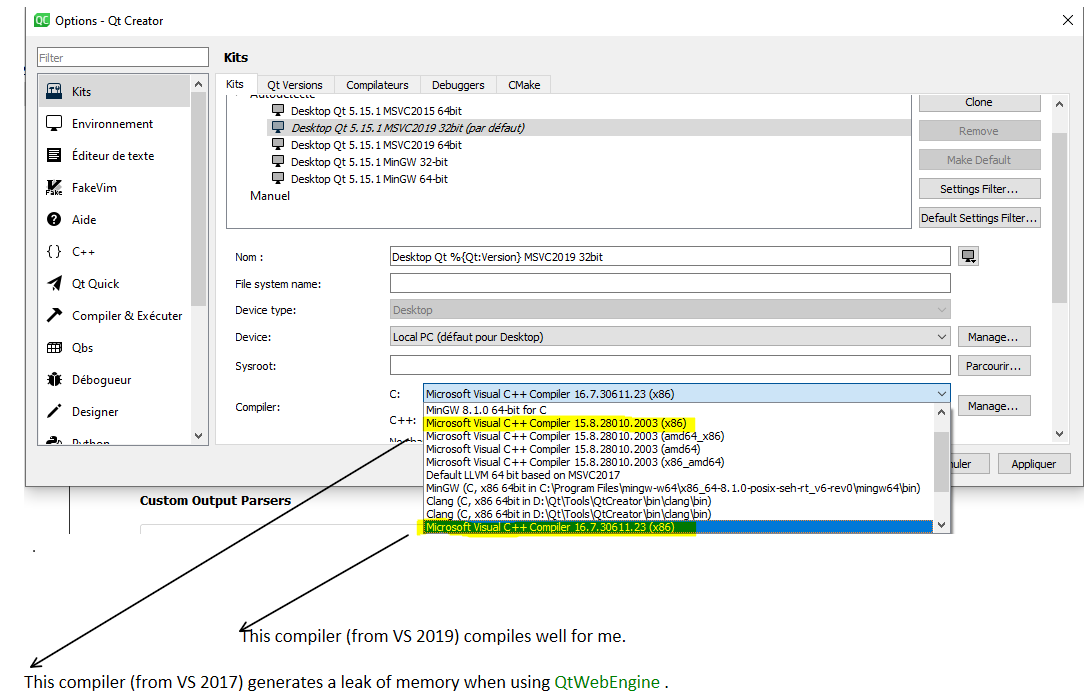Viewport: 1084px width, 692px height.
Task: Click monitor icon of MSVC2015 64bit kit
Action: (278, 110)
